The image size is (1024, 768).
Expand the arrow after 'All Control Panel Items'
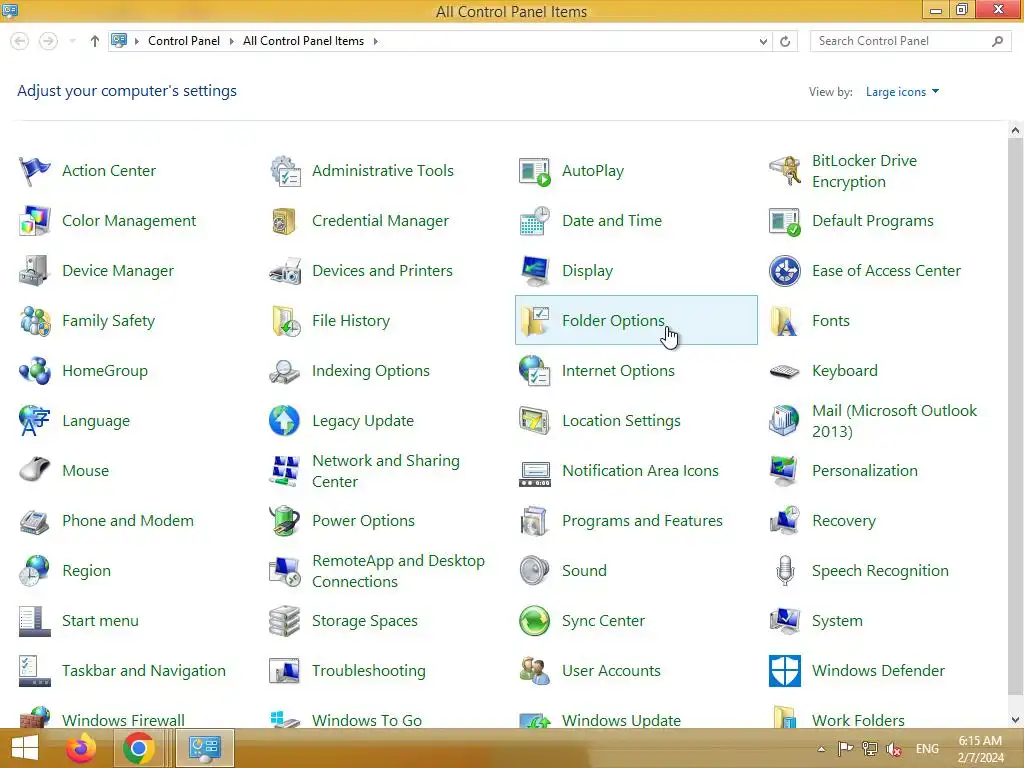click(376, 41)
